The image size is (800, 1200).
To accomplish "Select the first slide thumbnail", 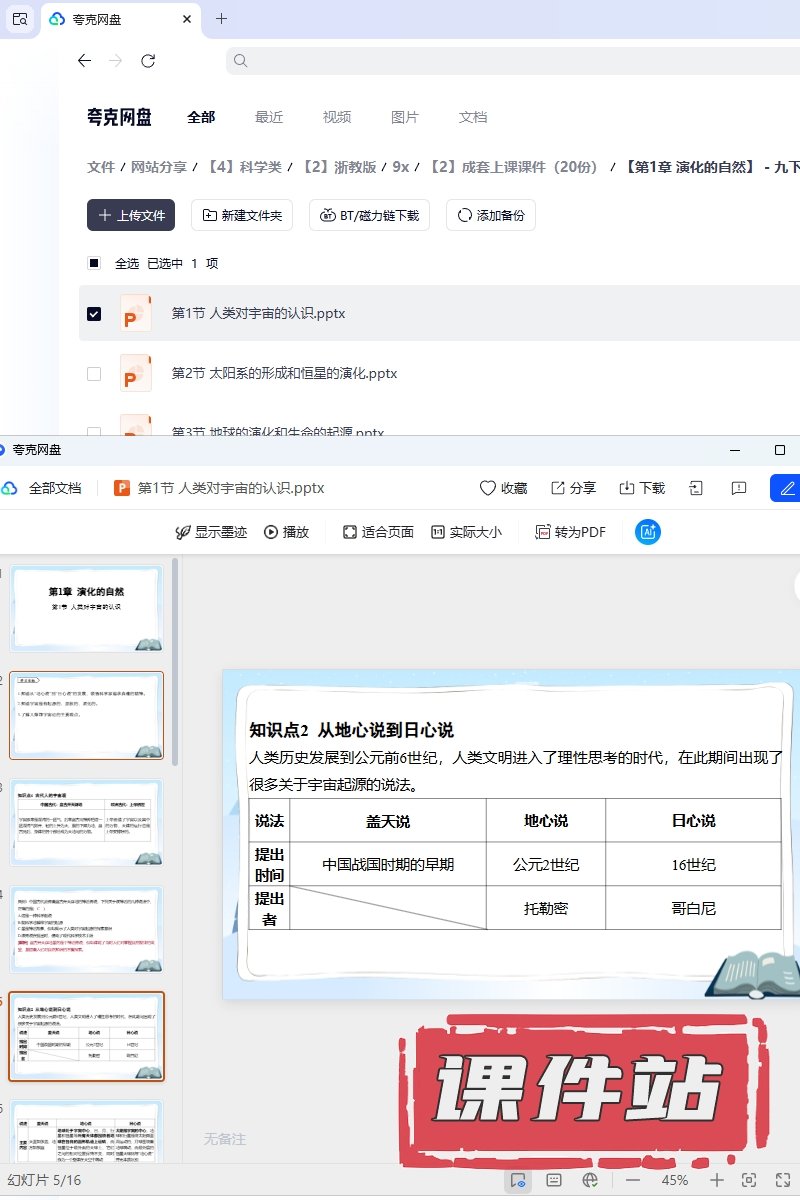I will coord(86,608).
